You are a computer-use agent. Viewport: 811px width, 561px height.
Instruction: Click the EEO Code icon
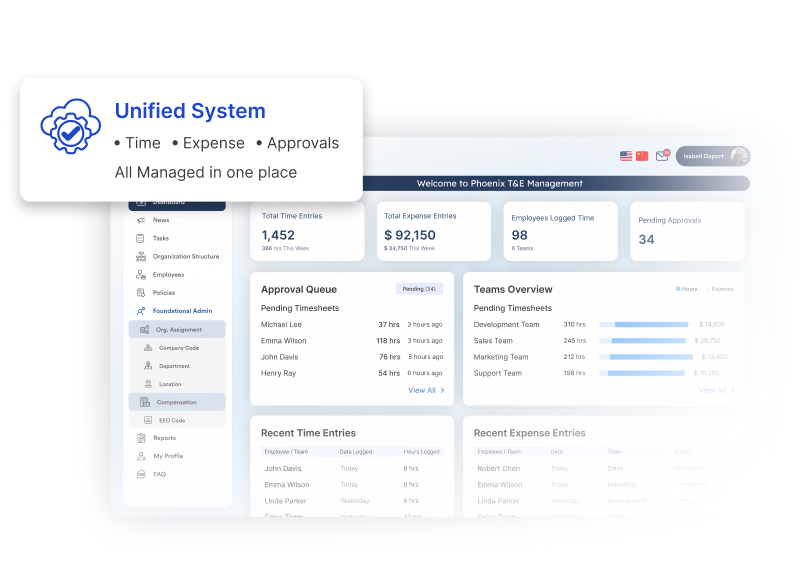point(148,420)
